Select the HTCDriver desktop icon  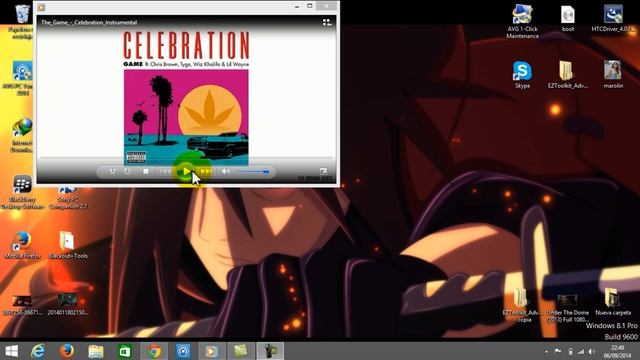click(613, 19)
